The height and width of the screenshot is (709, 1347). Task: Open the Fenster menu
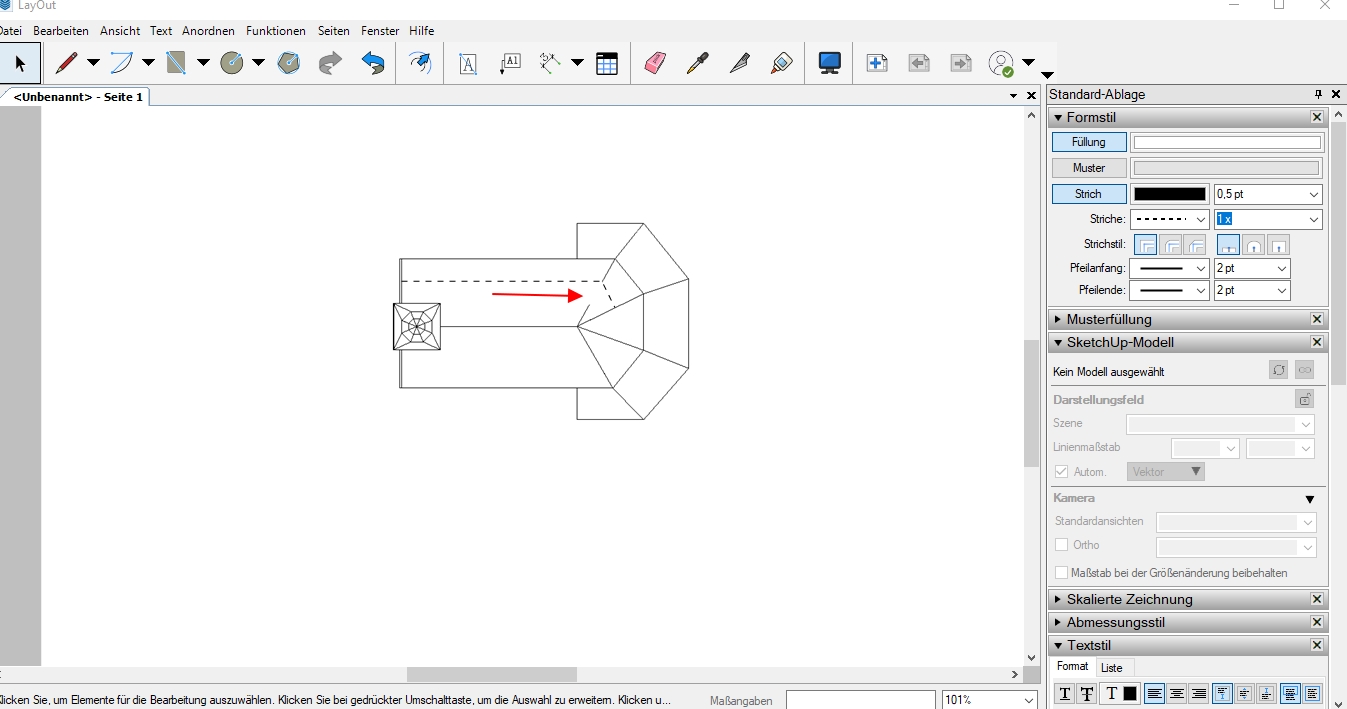(379, 31)
